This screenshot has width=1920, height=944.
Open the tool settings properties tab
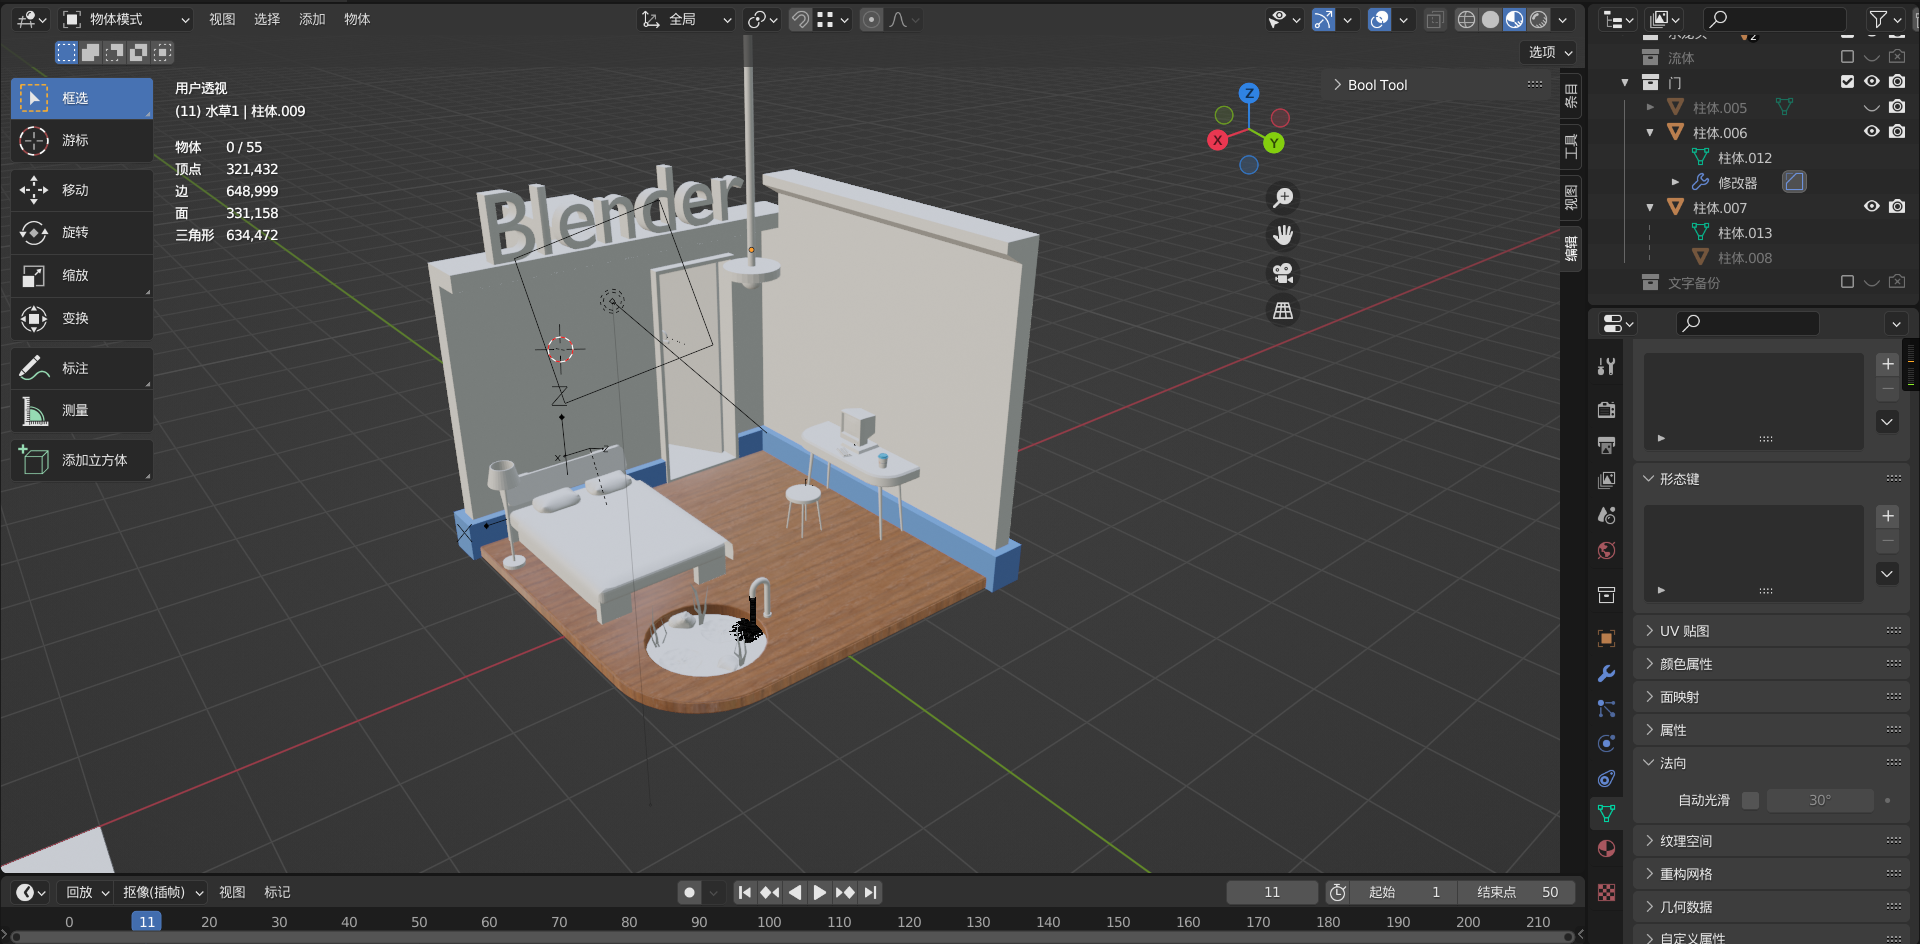click(1607, 367)
